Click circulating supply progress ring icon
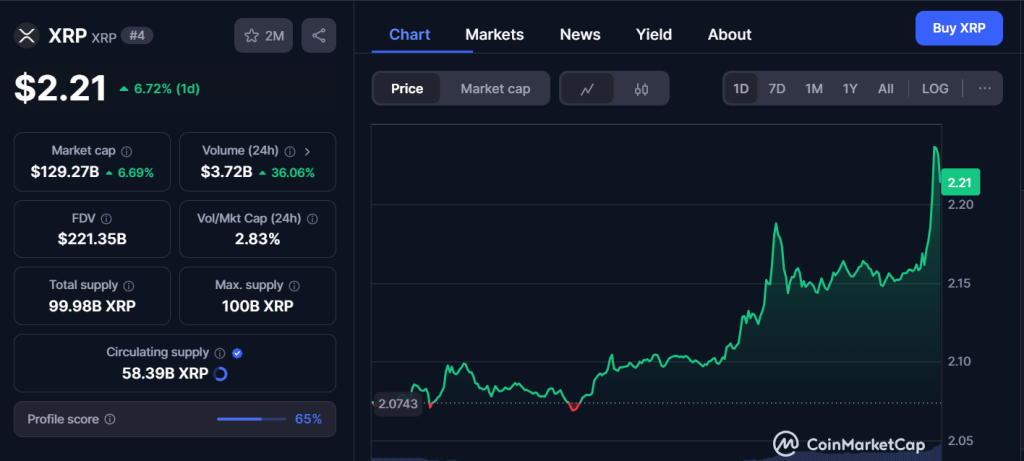The image size is (1024, 461). point(221,374)
